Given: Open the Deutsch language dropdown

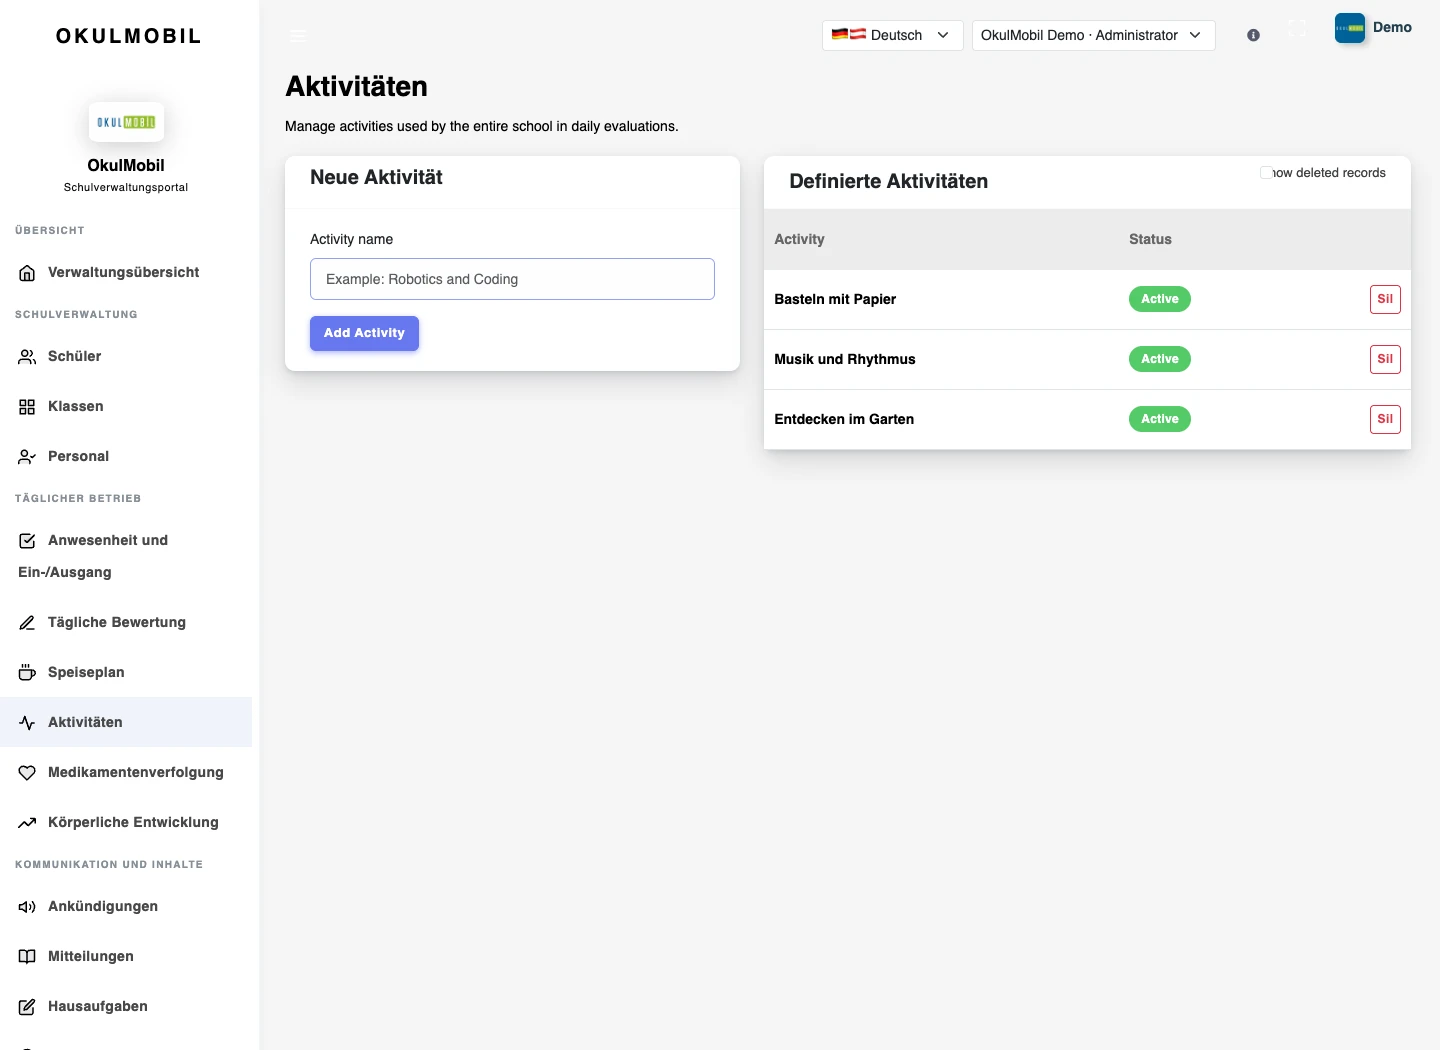Looking at the screenshot, I should [x=892, y=35].
